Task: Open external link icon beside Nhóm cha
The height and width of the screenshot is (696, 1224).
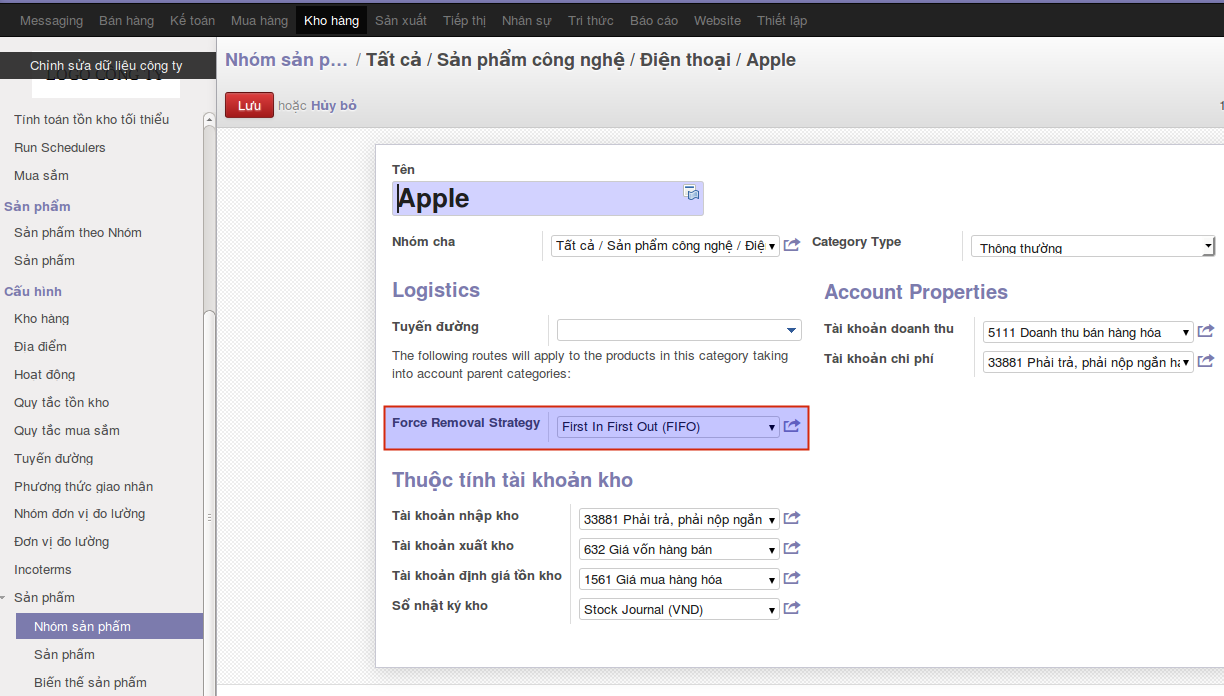Action: [x=792, y=245]
